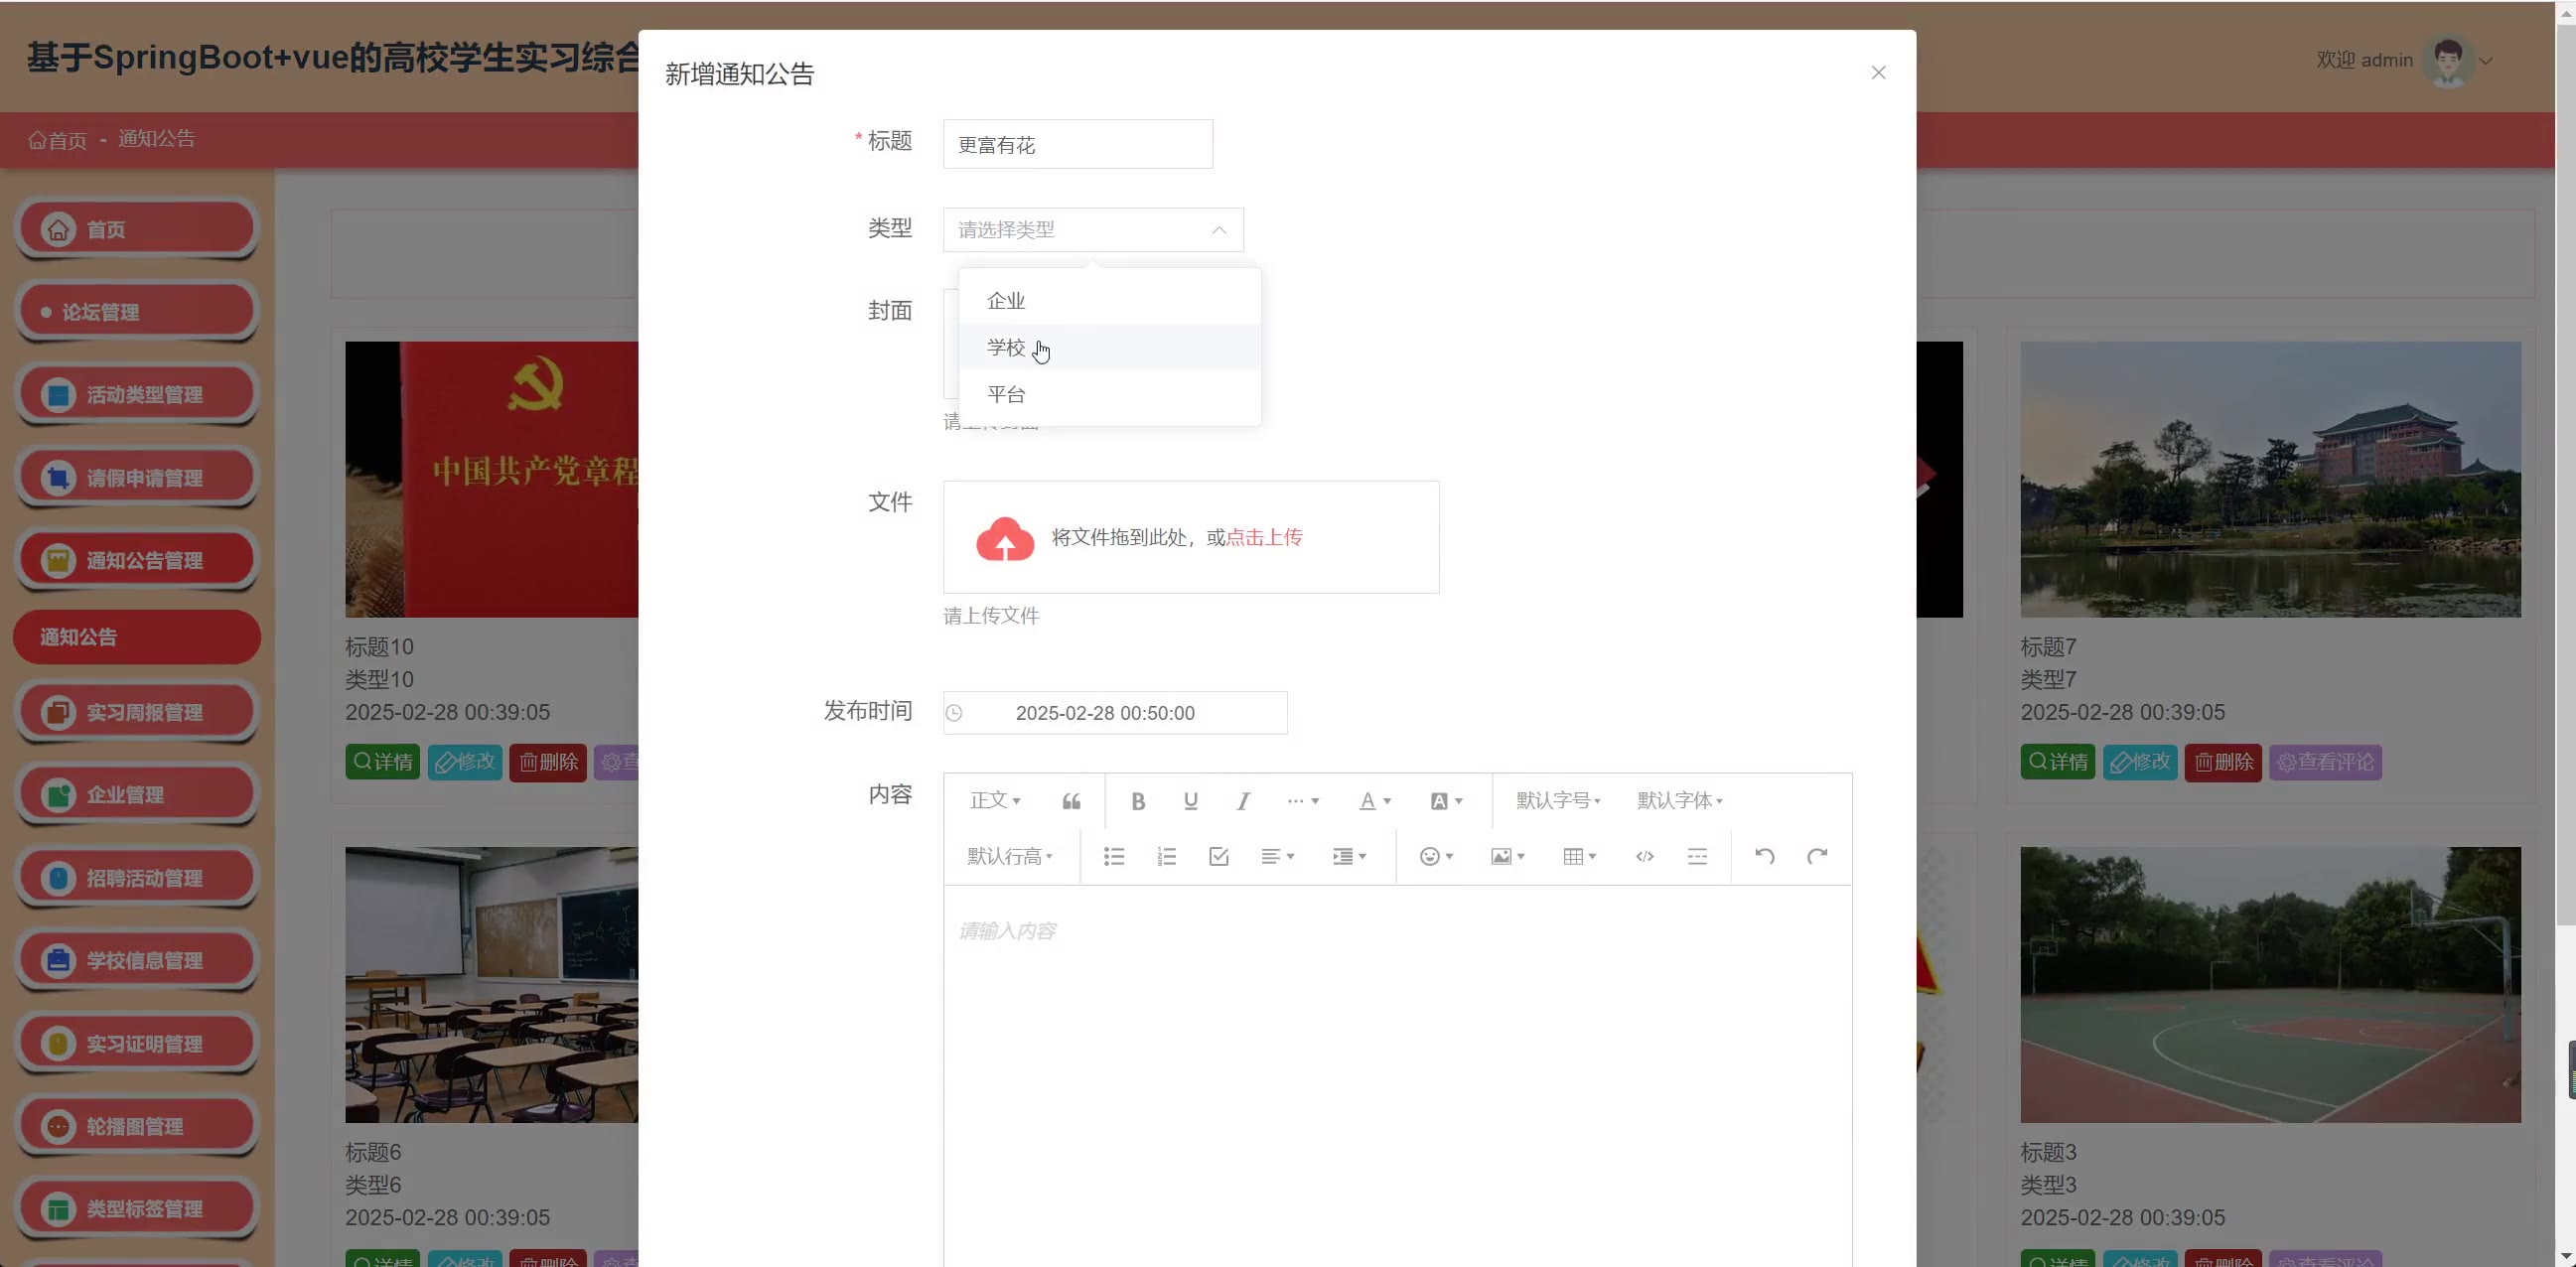Undo last edit in editor
This screenshot has width=2576, height=1267.
[x=1764, y=857]
